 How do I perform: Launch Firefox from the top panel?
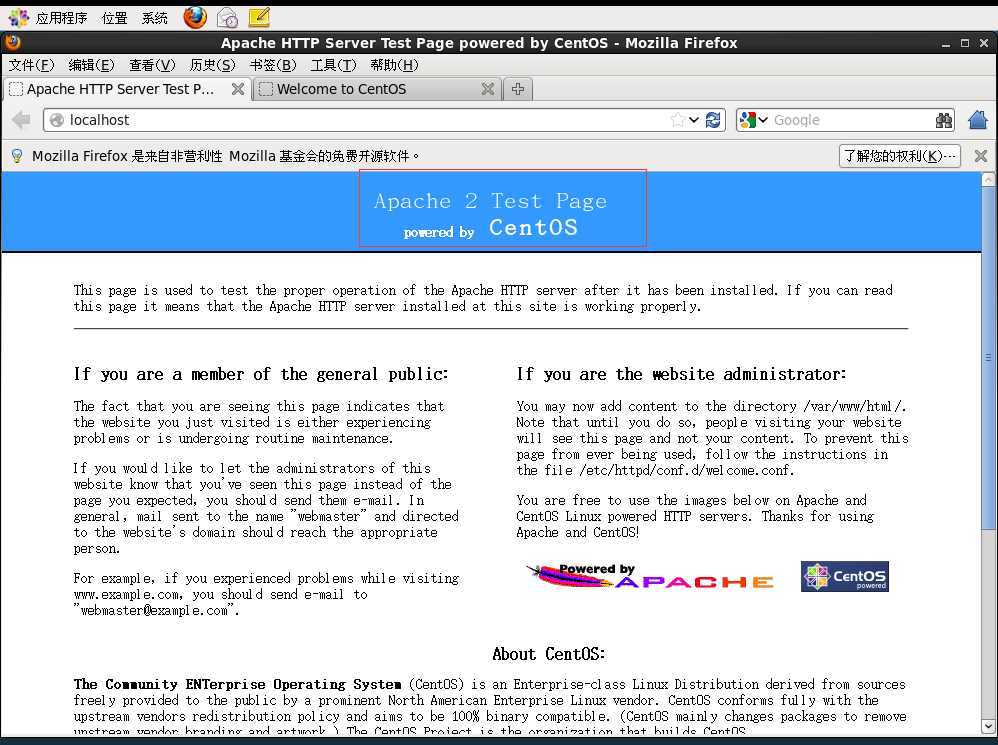coord(195,17)
